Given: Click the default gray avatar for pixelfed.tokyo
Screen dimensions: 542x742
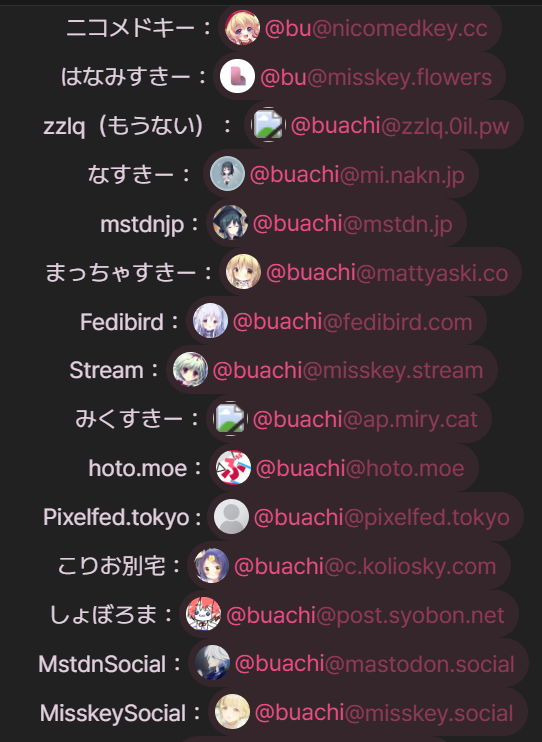Looking at the screenshot, I should [x=231, y=516].
